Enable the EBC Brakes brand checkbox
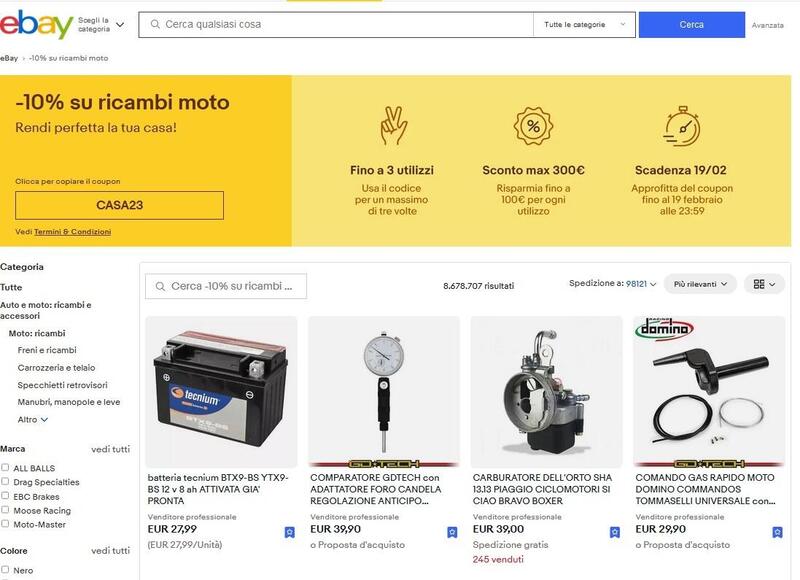 tap(5, 495)
